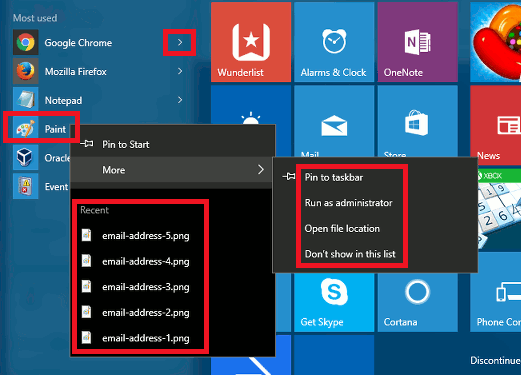Viewport: 521px width, 375px height.
Task: Select Pin to Start menu entry
Action: click(x=173, y=144)
